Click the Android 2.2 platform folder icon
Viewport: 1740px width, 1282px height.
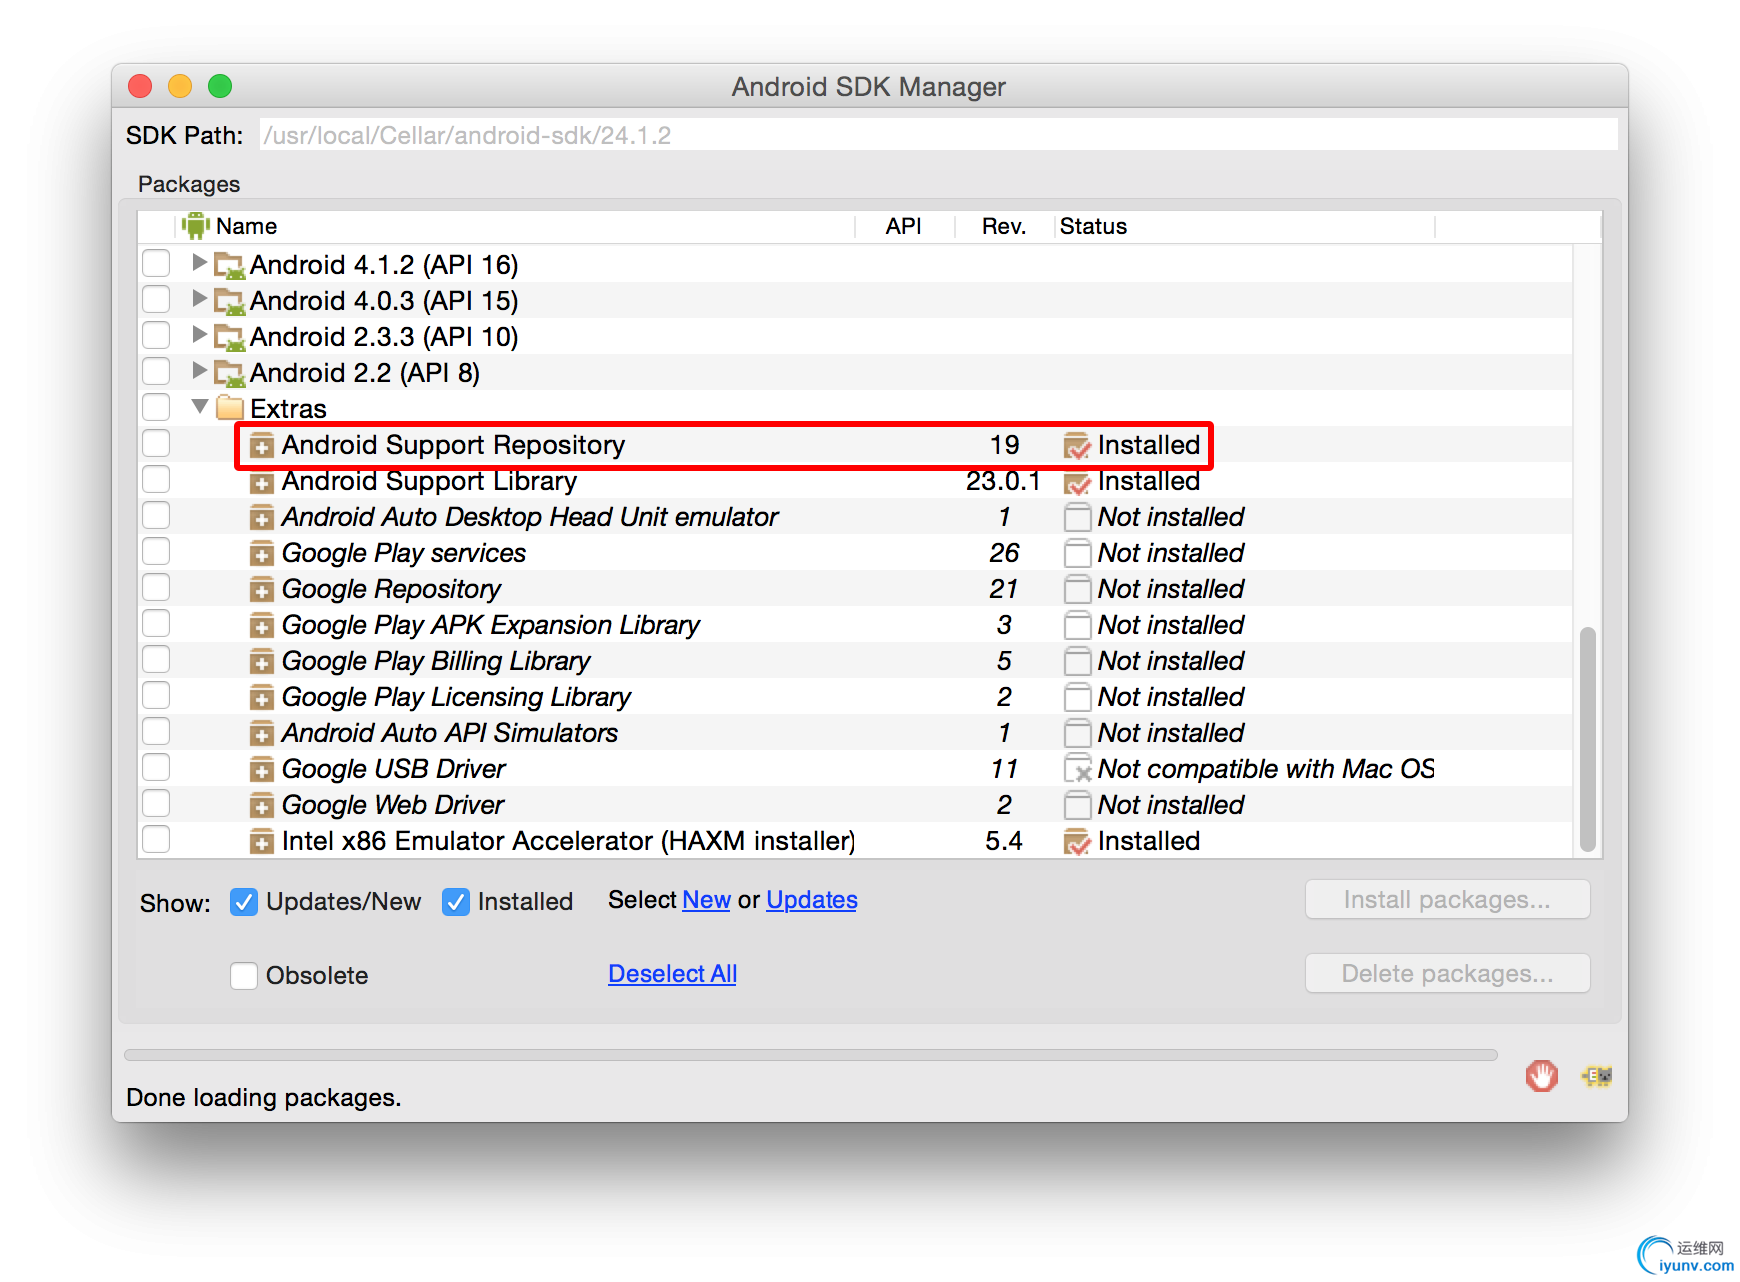(230, 373)
